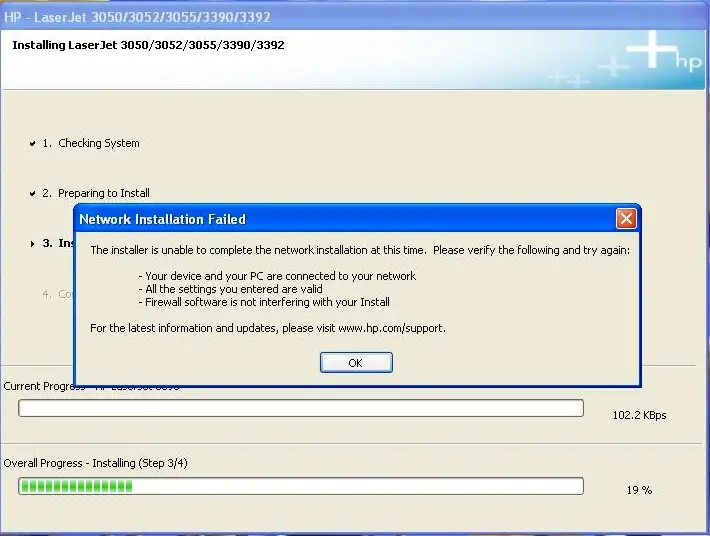The height and width of the screenshot is (536, 710).
Task: Click the checkmark beside Checking System
Action: (x=32, y=144)
